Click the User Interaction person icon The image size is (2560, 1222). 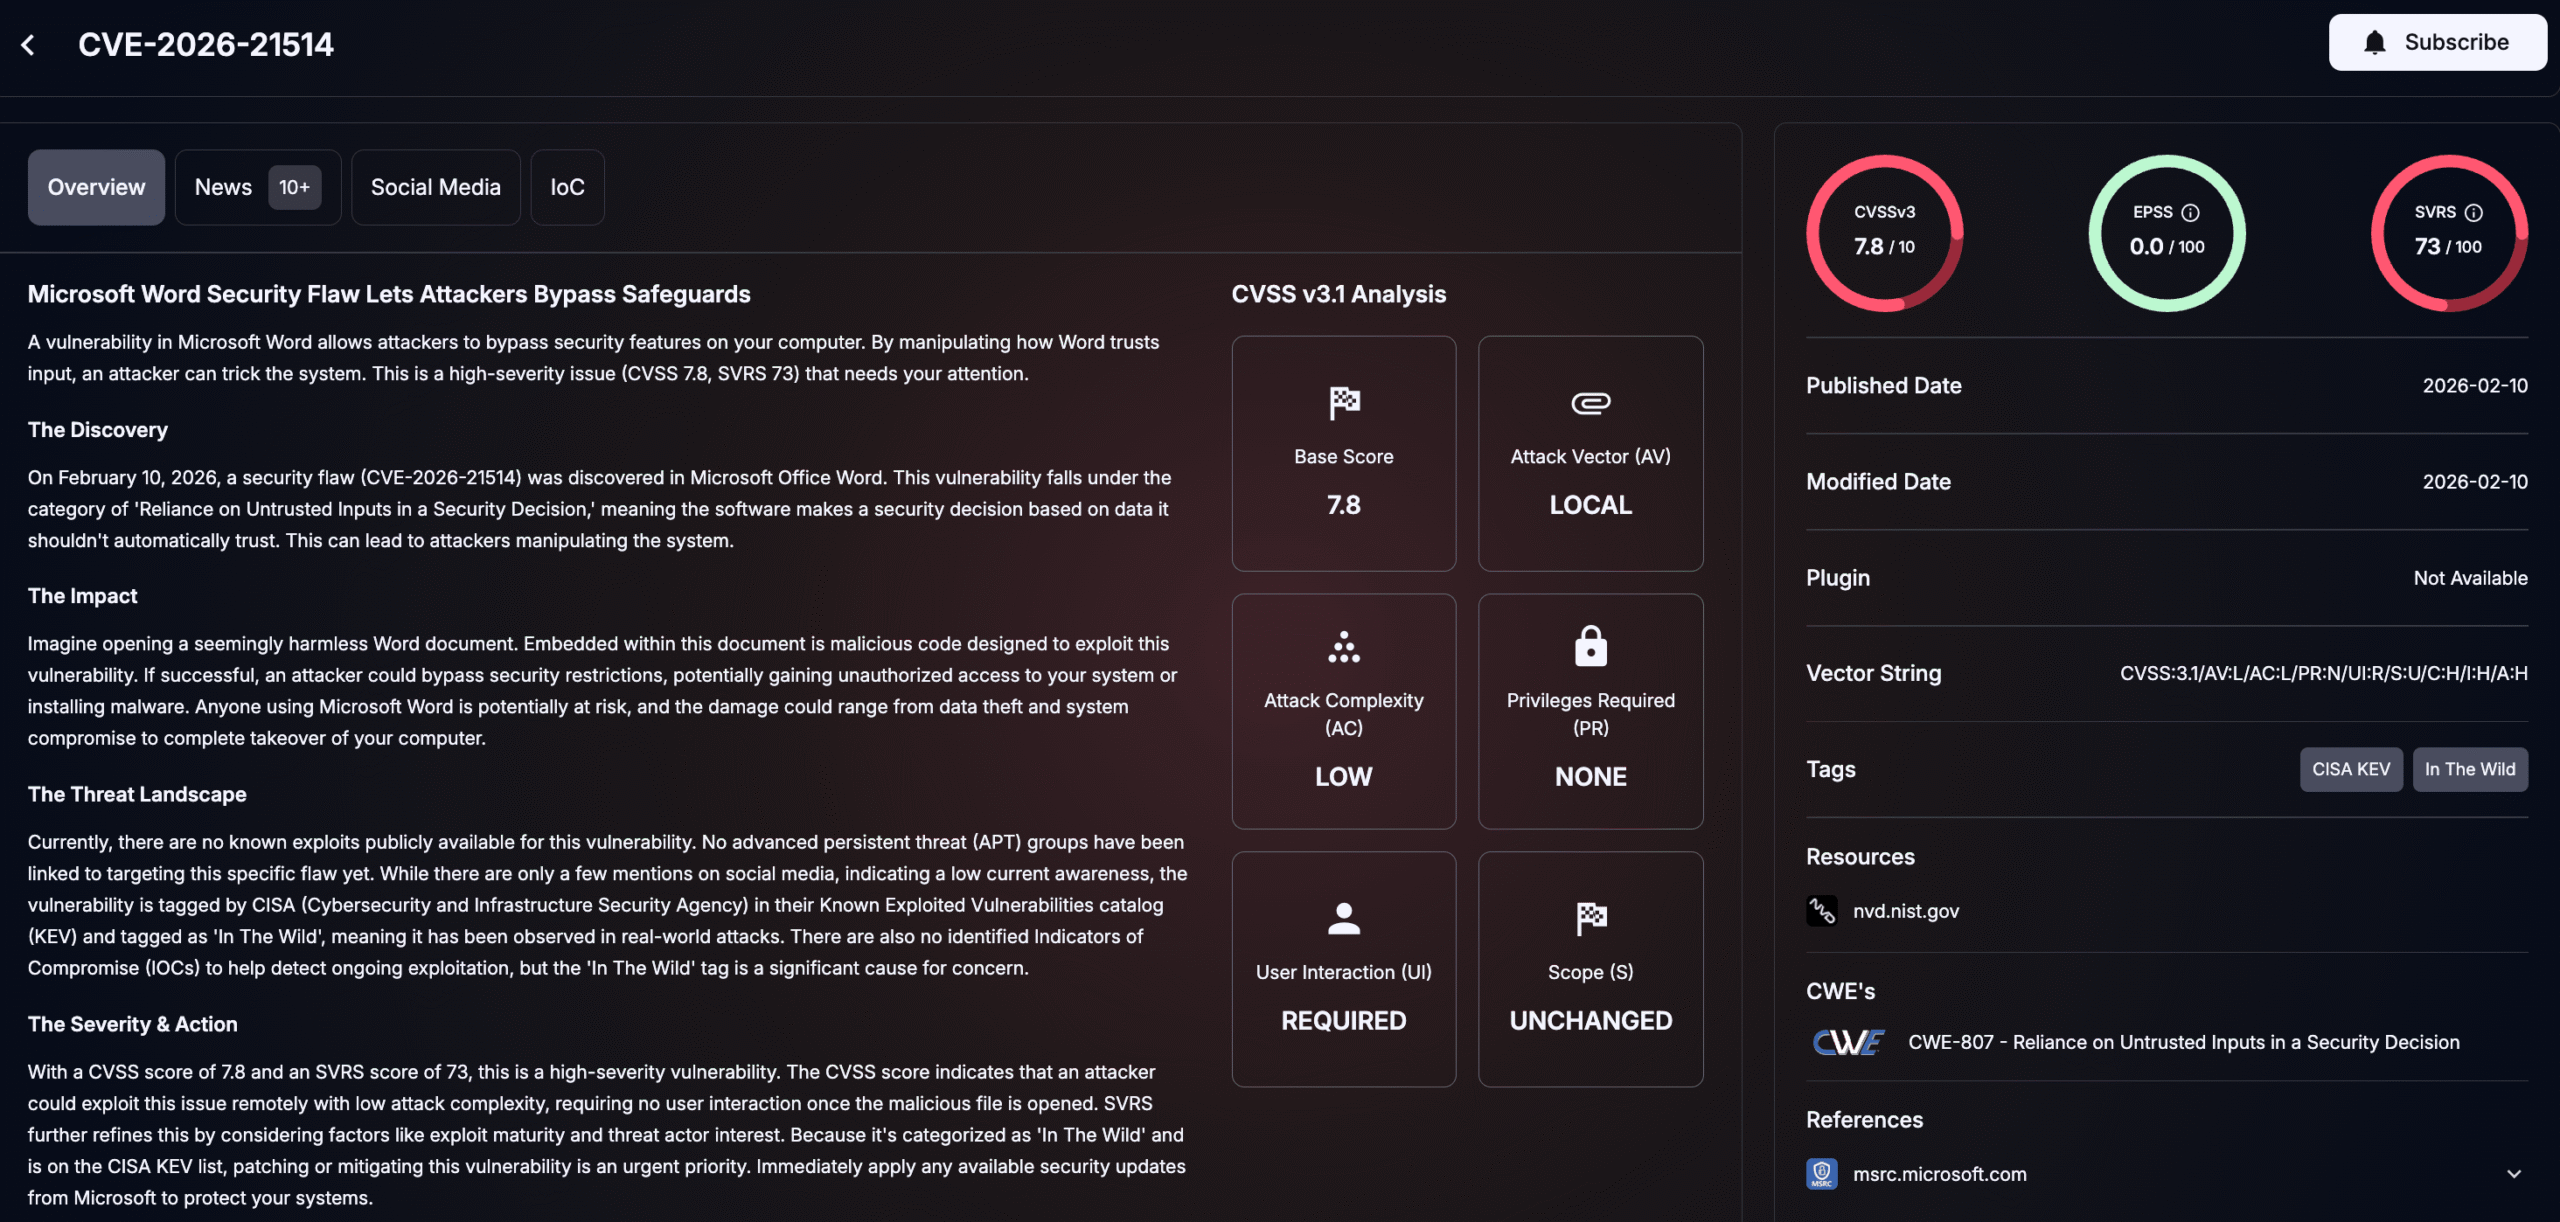[1344, 918]
